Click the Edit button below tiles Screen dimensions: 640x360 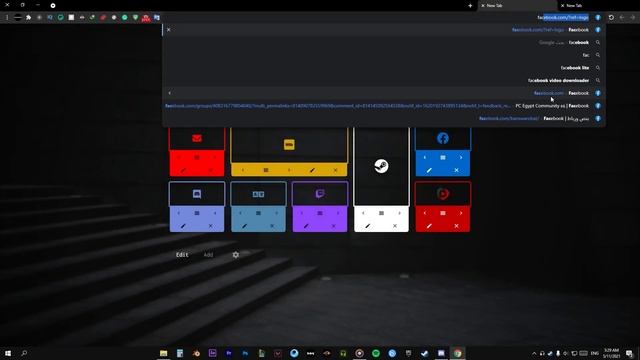(x=182, y=255)
